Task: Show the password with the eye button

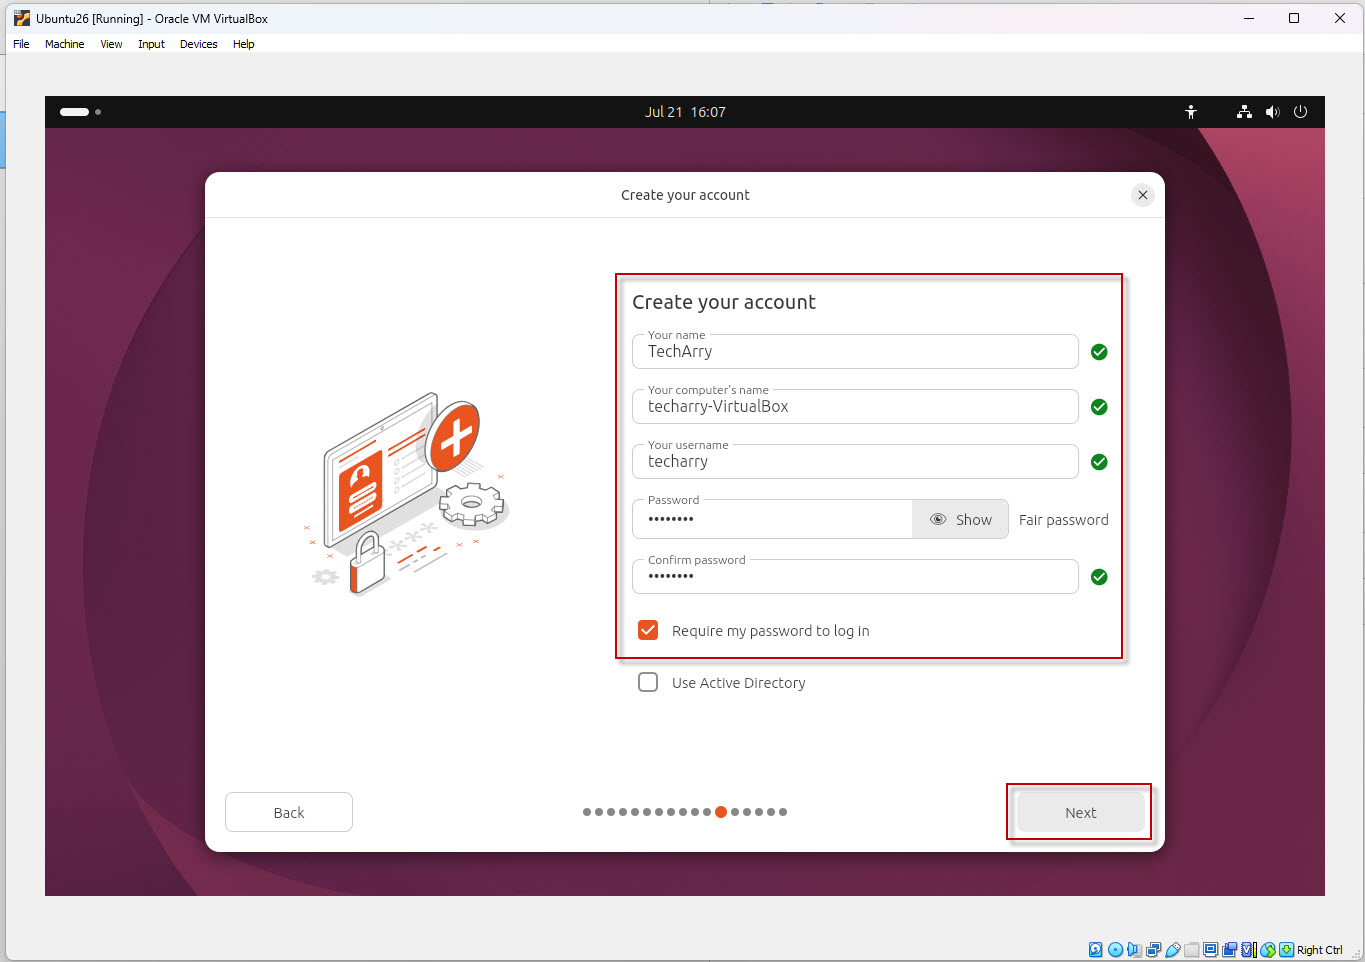Action: tap(960, 519)
